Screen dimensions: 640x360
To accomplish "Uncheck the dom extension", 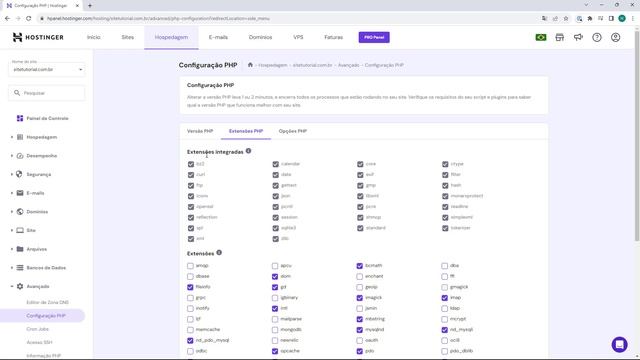I will [275, 276].
